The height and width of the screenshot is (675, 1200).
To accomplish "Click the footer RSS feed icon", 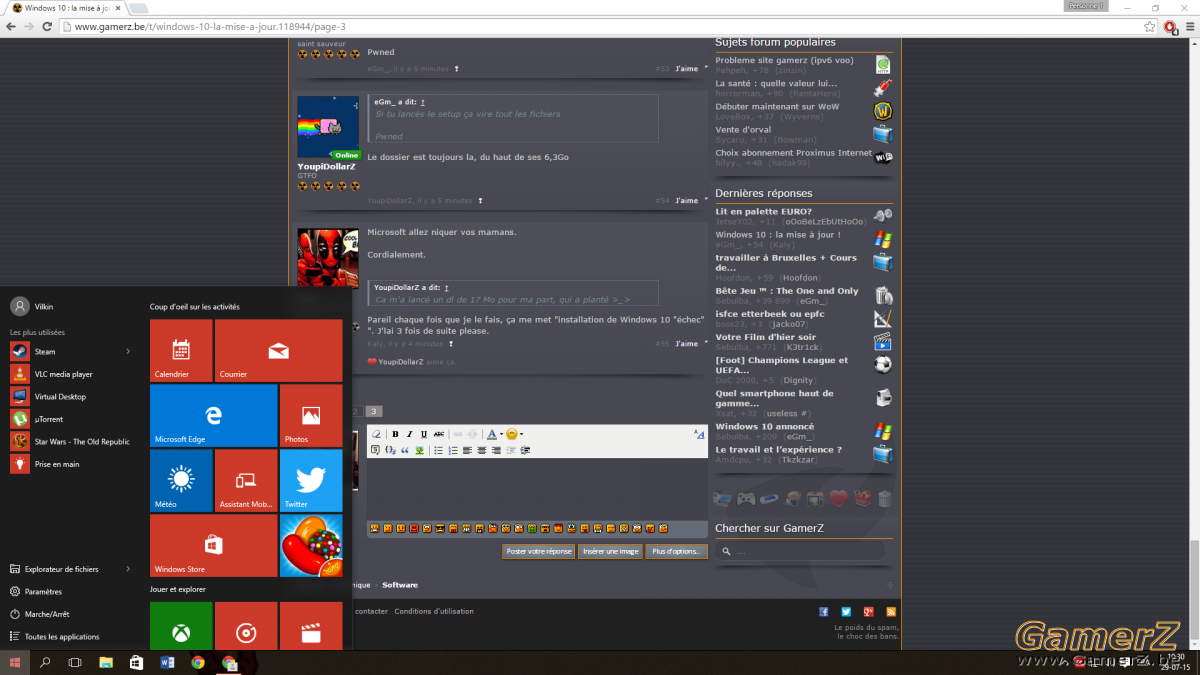I will click(891, 611).
